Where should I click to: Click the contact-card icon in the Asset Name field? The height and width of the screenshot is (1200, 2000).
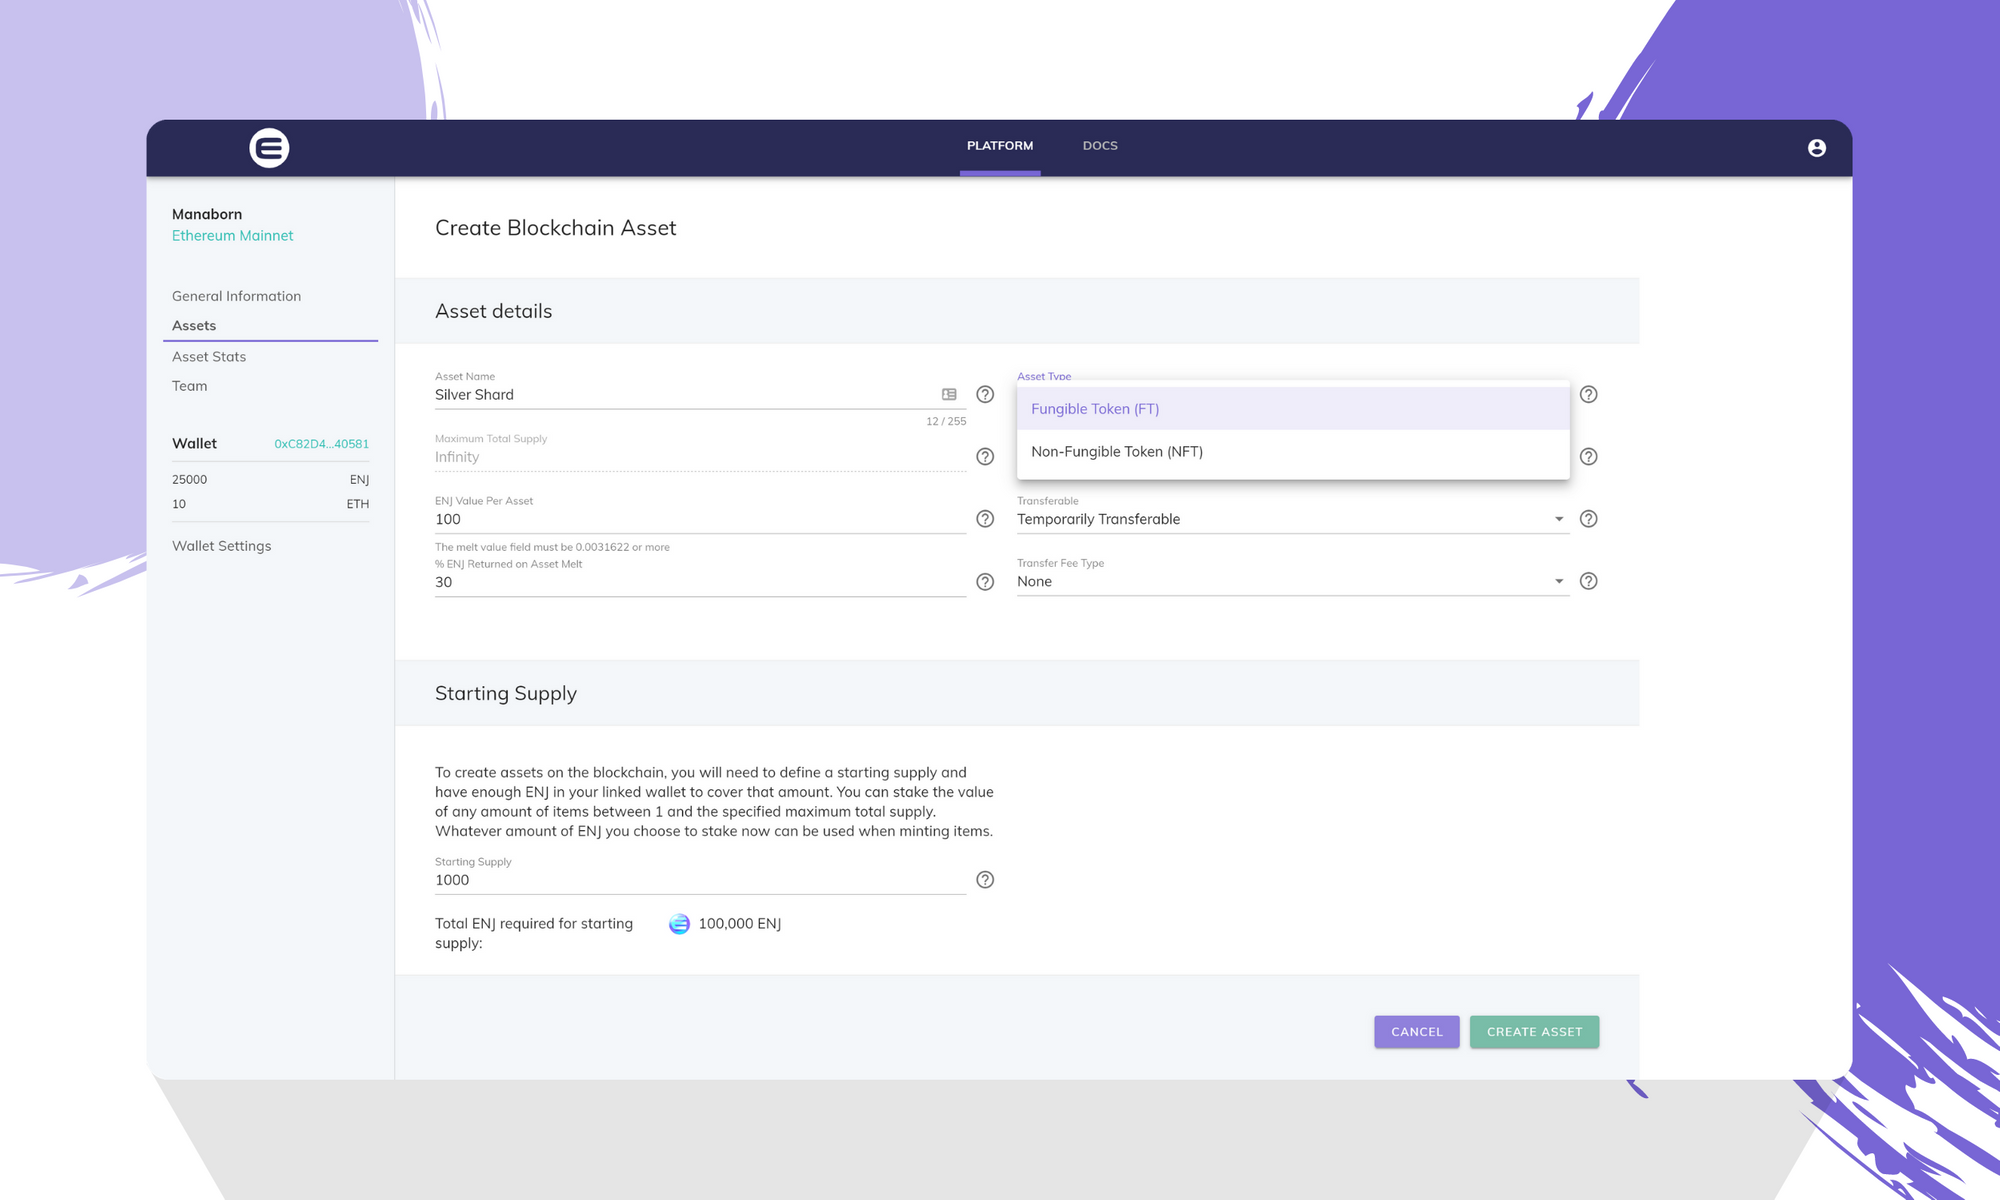(x=947, y=394)
